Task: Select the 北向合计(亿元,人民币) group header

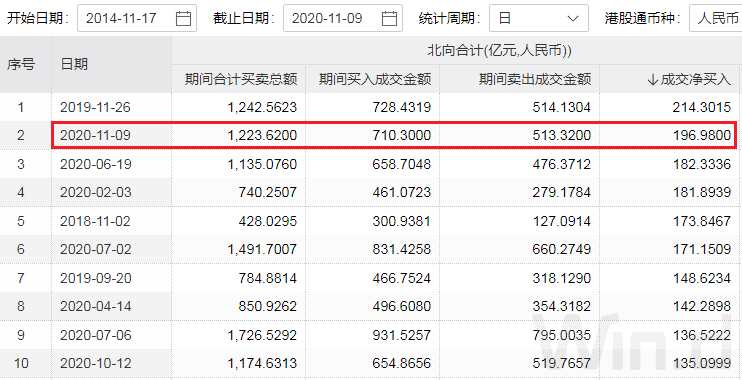Action: click(499, 50)
